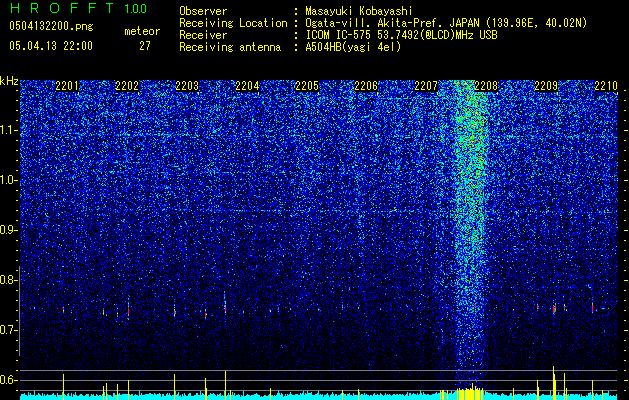Click the 2206 time marker
The height and width of the screenshot is (400, 629).
pos(366,86)
